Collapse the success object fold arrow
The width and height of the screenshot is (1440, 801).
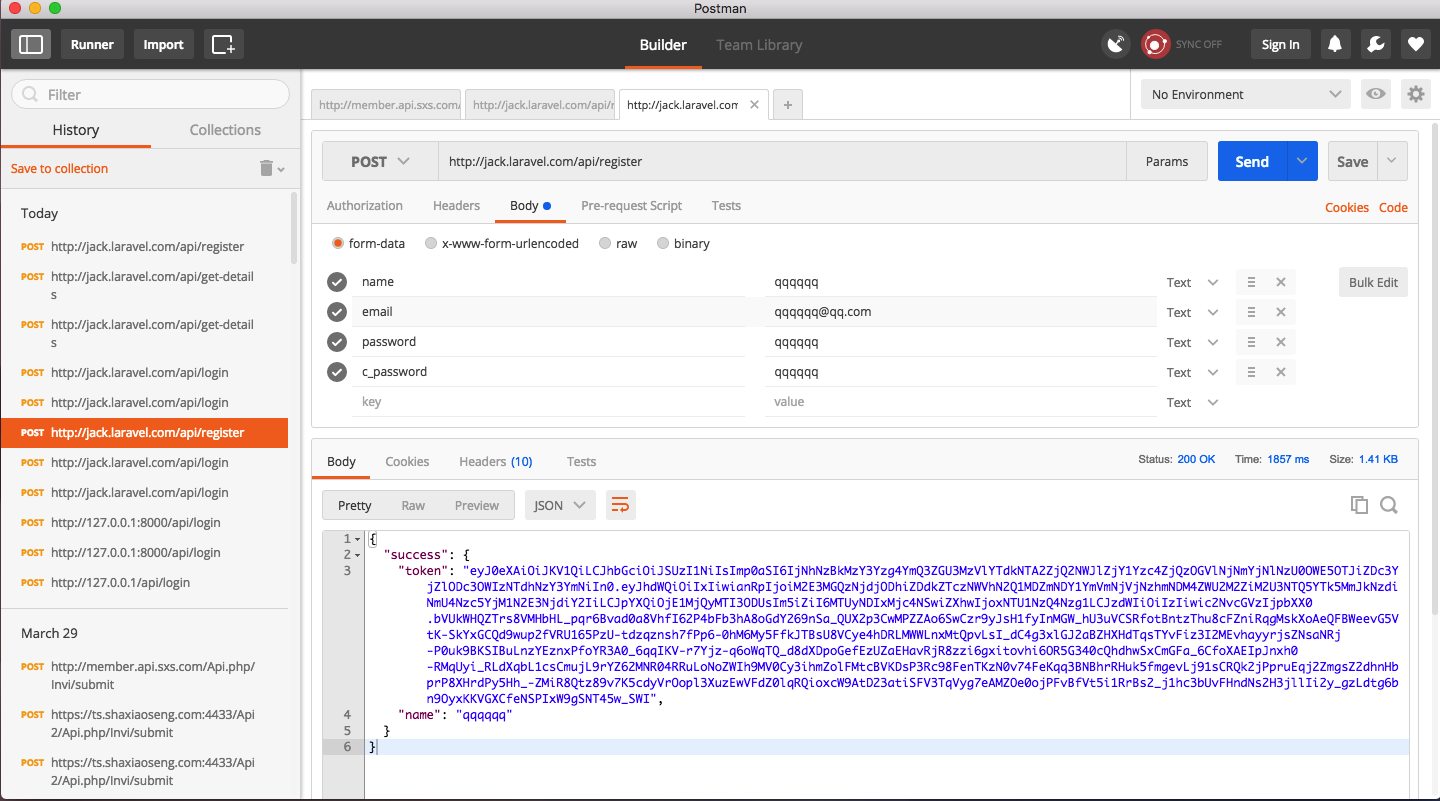(358, 555)
